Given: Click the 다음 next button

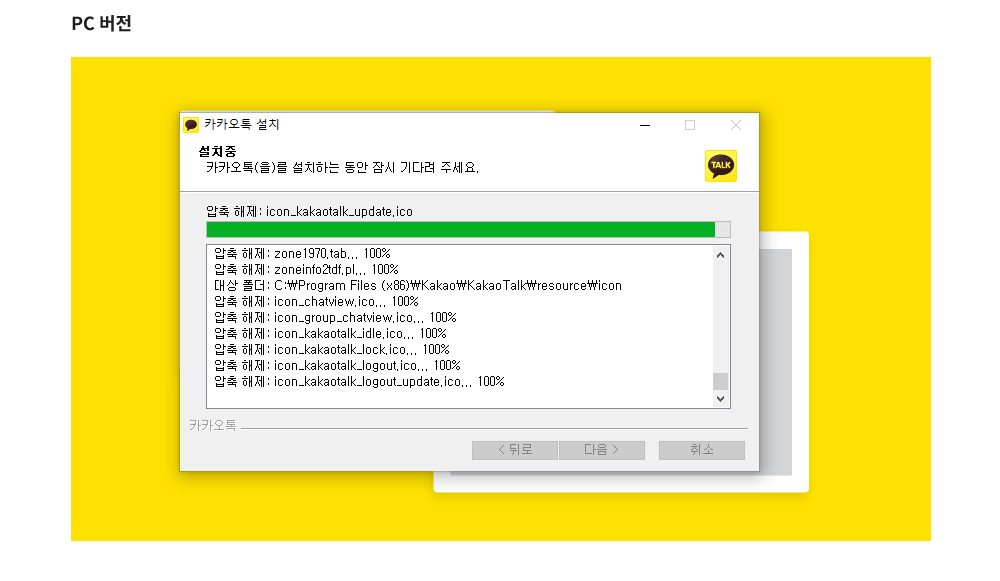Looking at the screenshot, I should [x=601, y=450].
